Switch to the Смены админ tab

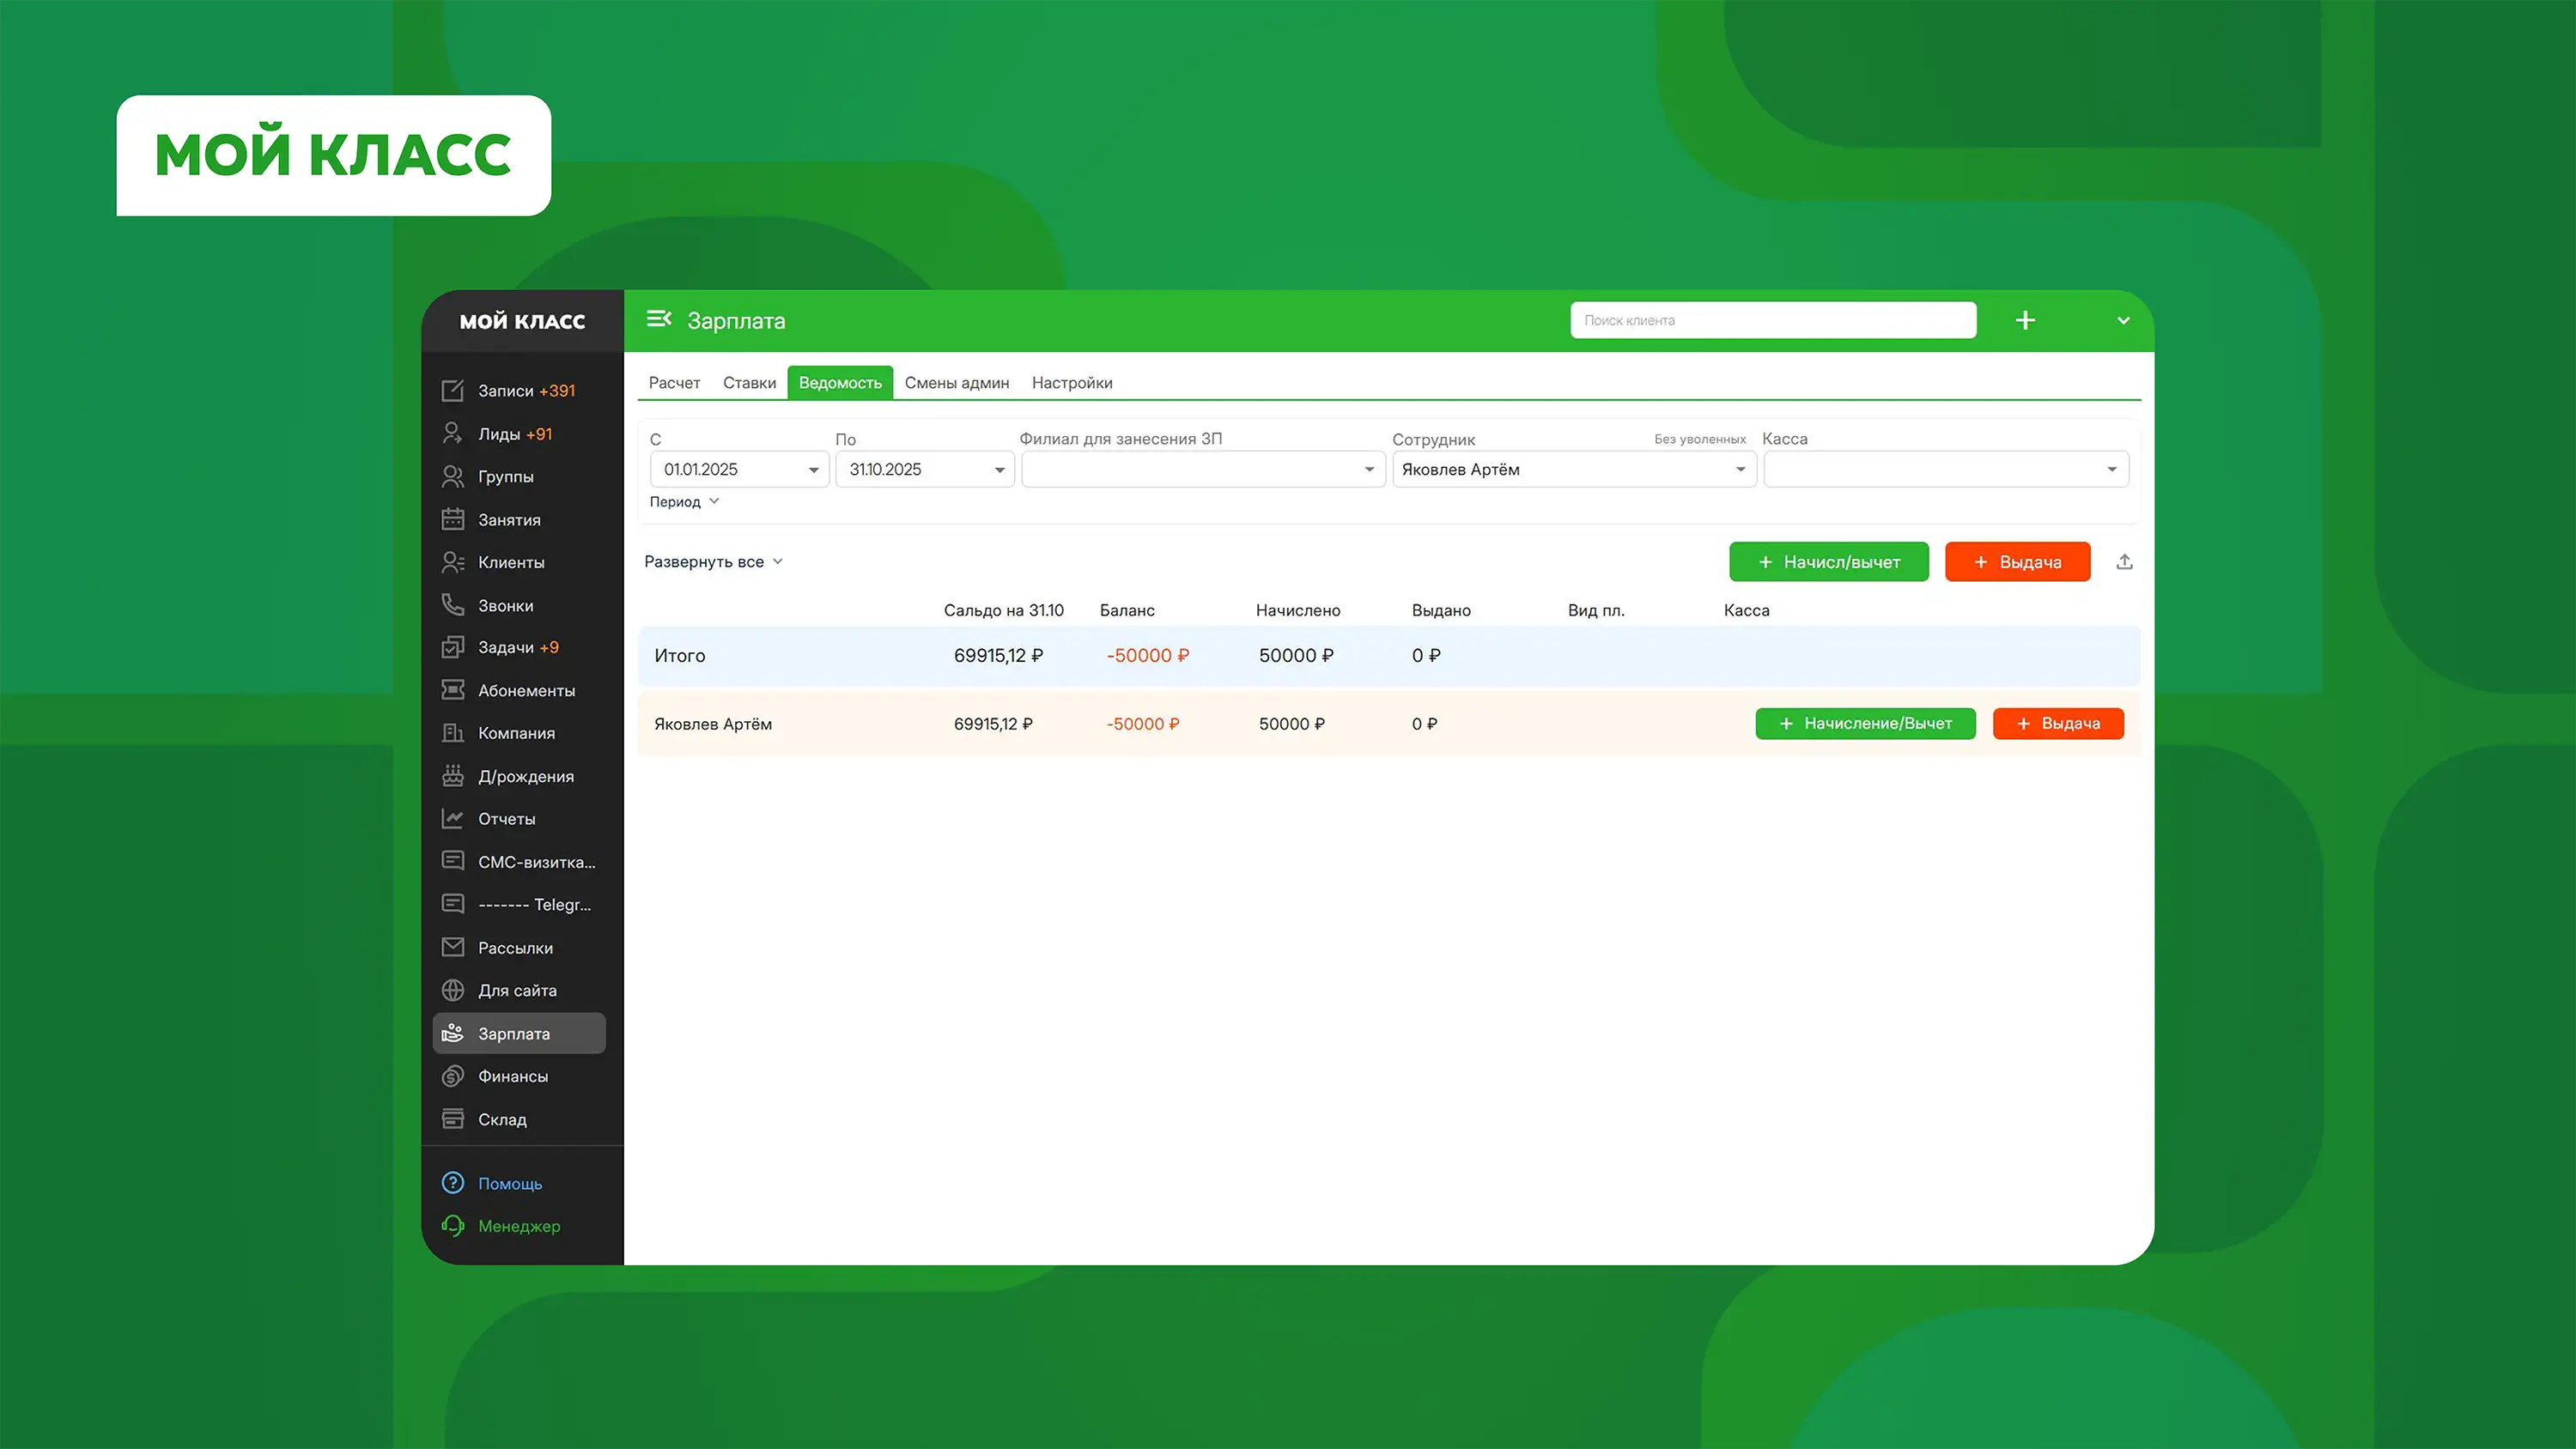956,383
